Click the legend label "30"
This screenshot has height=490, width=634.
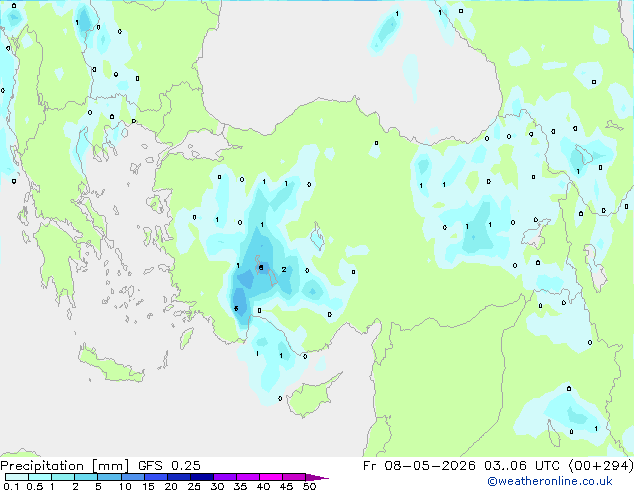click(217, 486)
